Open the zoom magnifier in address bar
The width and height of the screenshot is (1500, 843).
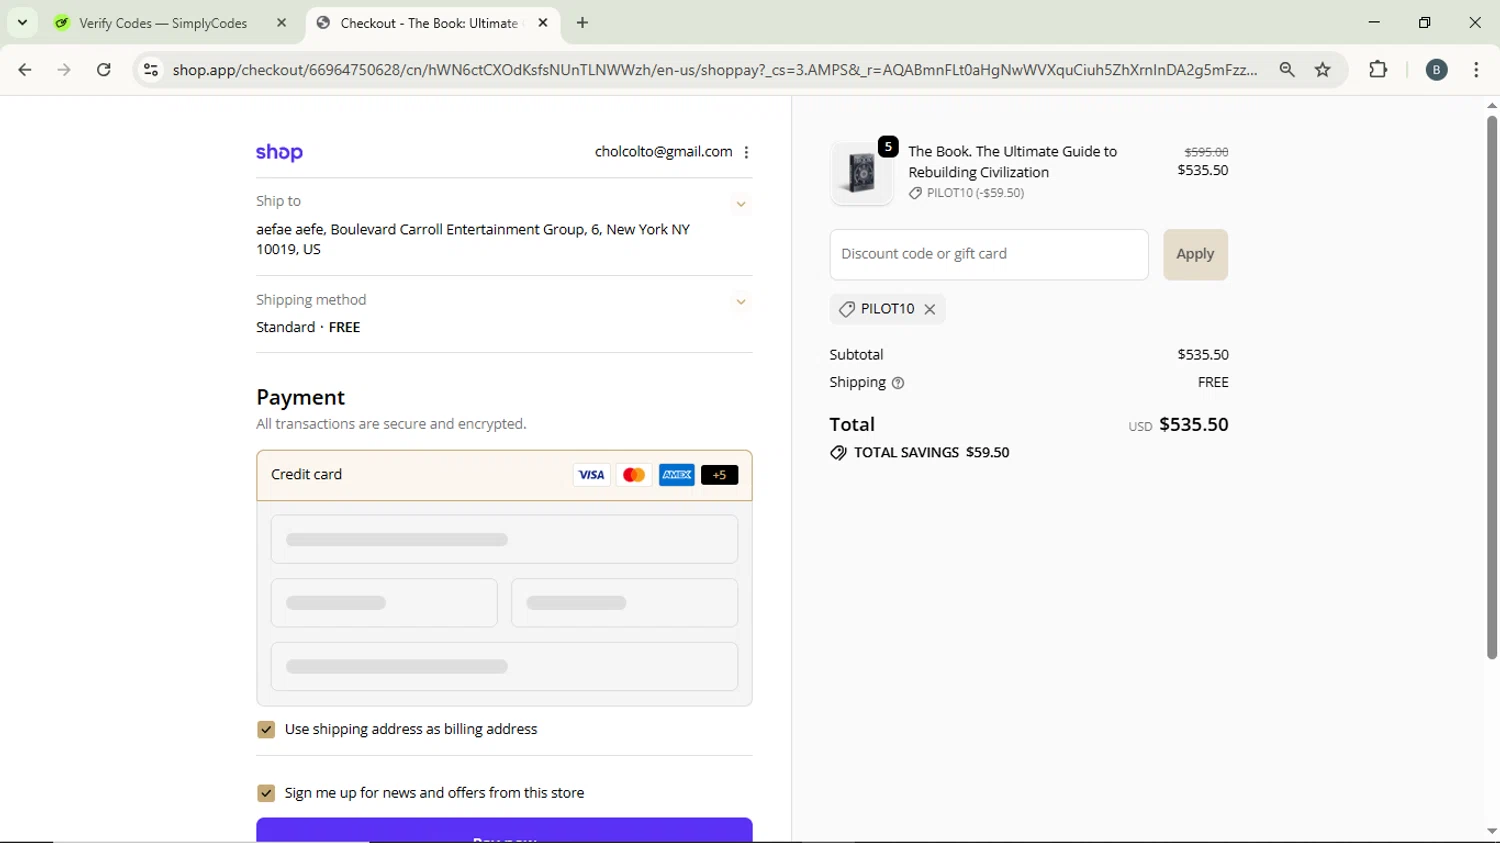pos(1287,70)
